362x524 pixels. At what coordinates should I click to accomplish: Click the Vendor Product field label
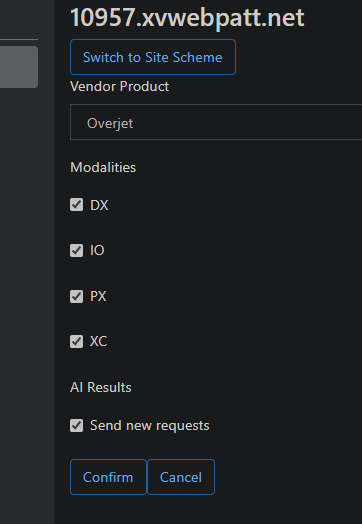point(120,87)
